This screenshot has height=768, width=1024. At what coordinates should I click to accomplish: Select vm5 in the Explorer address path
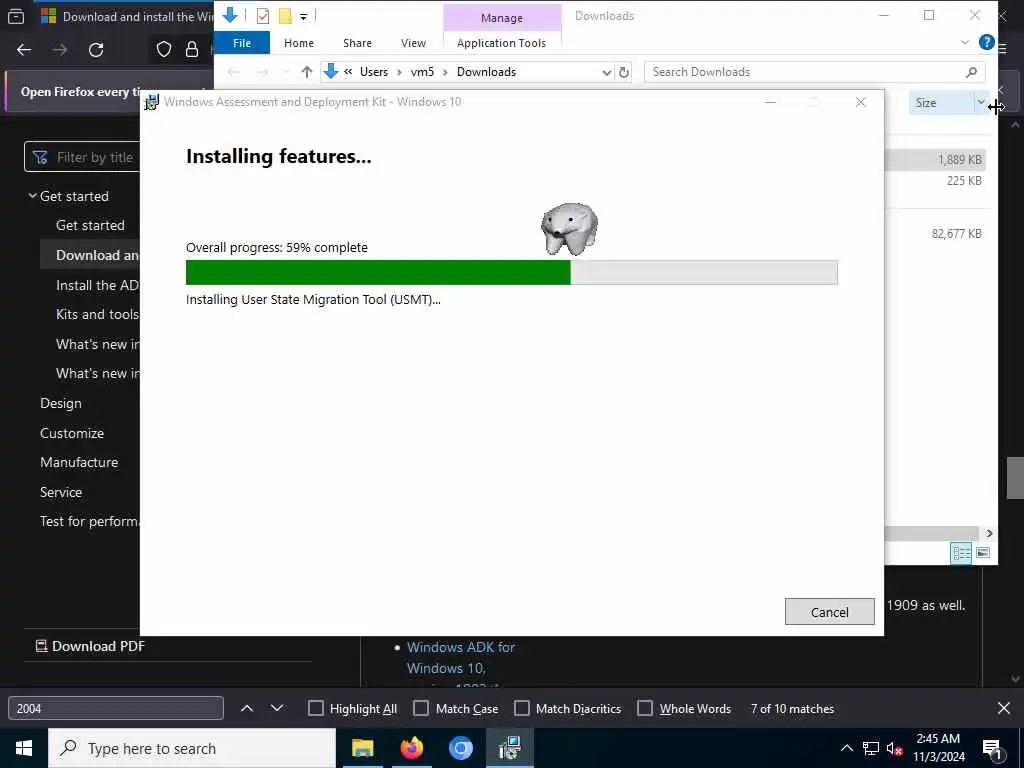[x=422, y=72]
